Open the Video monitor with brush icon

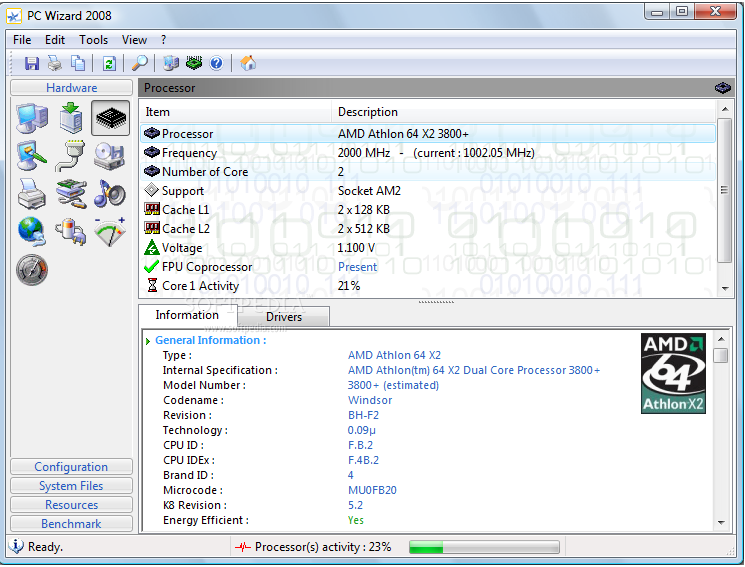point(32,156)
